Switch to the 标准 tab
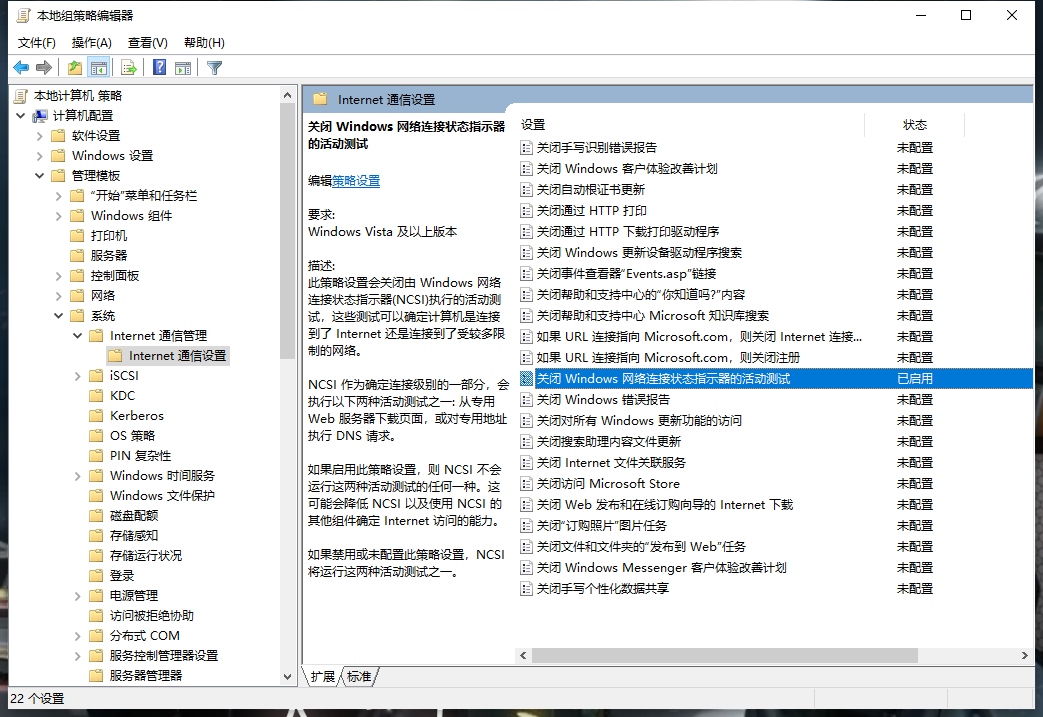 [x=359, y=676]
